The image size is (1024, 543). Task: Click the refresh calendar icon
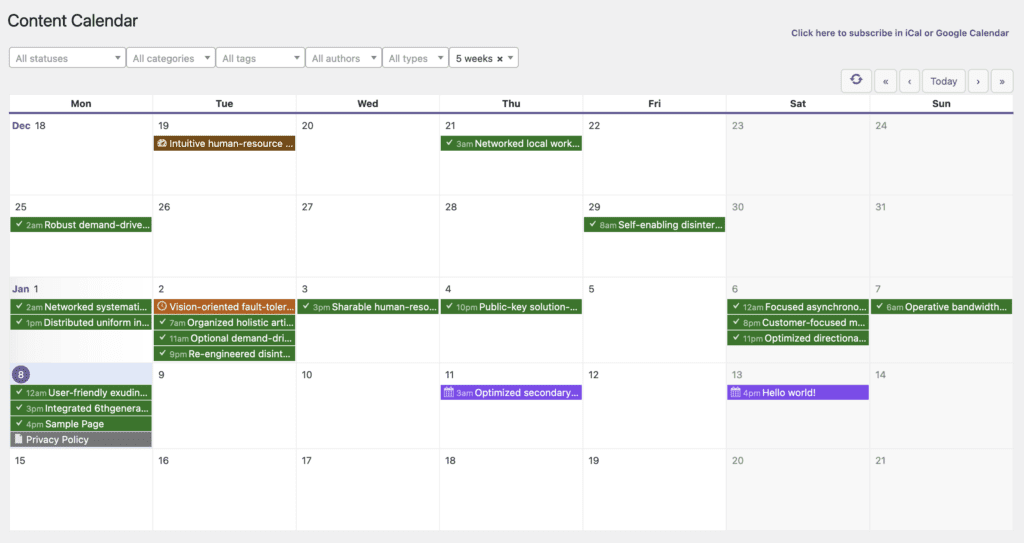click(x=856, y=80)
